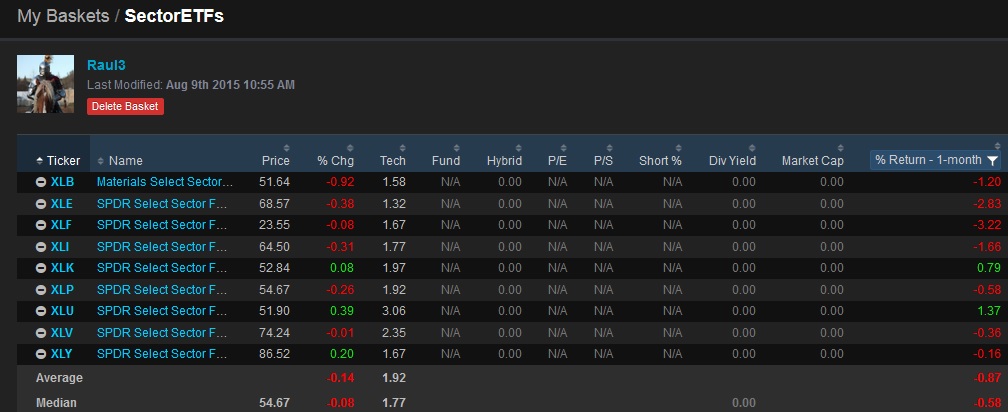Sort by Fund column header
Screen dimensions: 1008x412
446,161
